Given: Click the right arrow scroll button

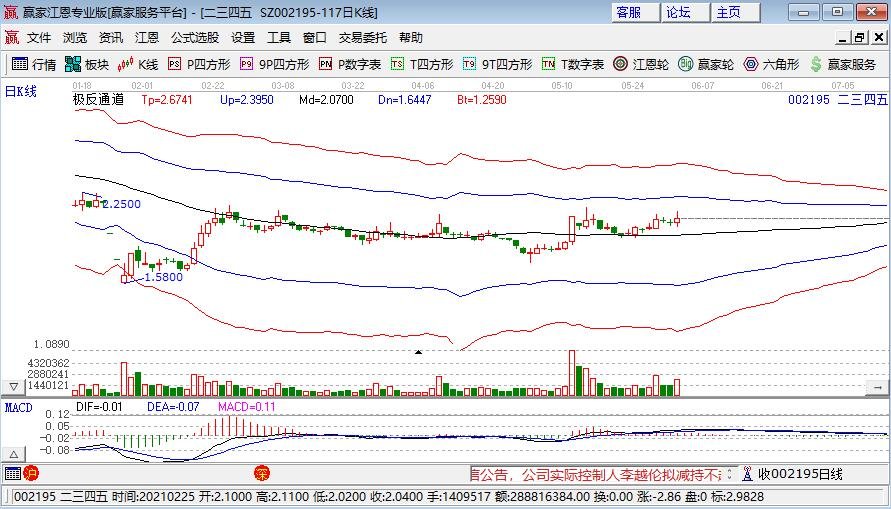Looking at the screenshot, I should click(877, 387).
